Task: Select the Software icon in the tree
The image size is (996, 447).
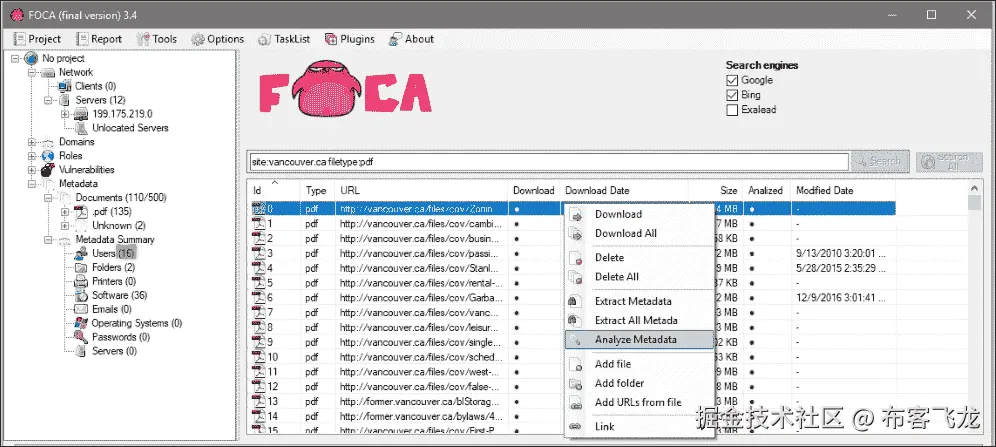Action: (x=81, y=295)
